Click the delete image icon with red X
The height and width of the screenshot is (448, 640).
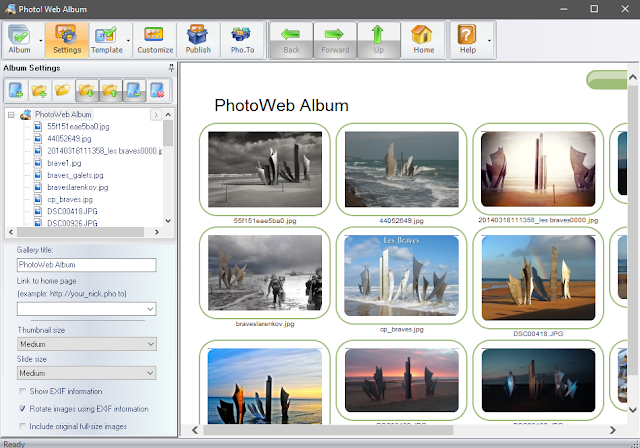(x=157, y=90)
